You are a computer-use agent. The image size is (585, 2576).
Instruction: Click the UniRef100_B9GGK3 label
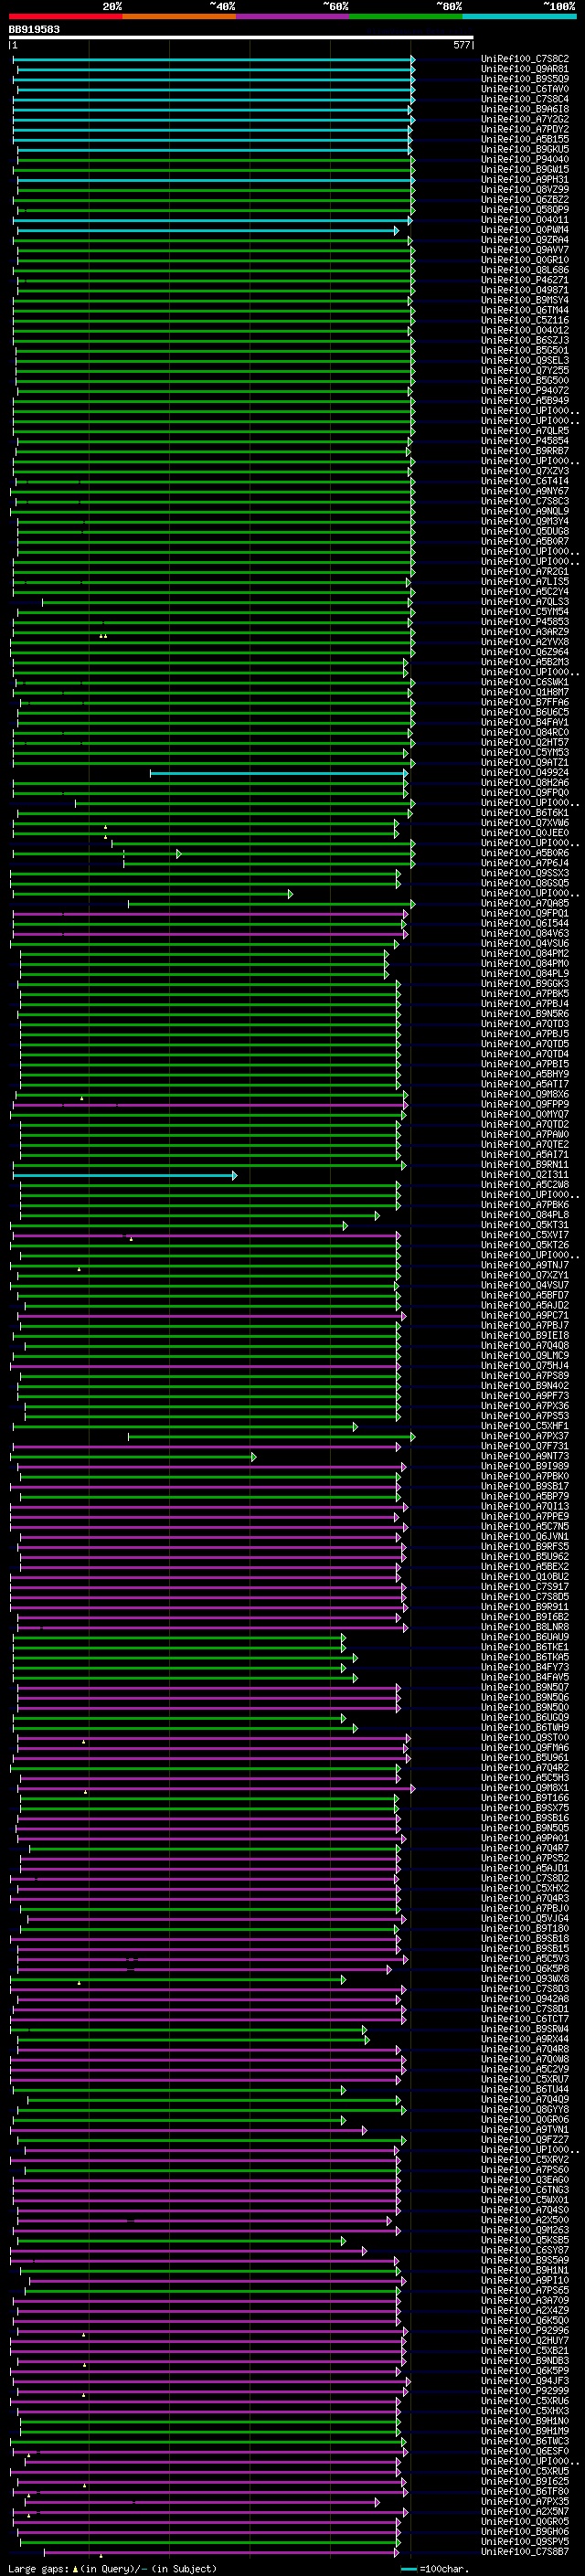click(x=524, y=984)
